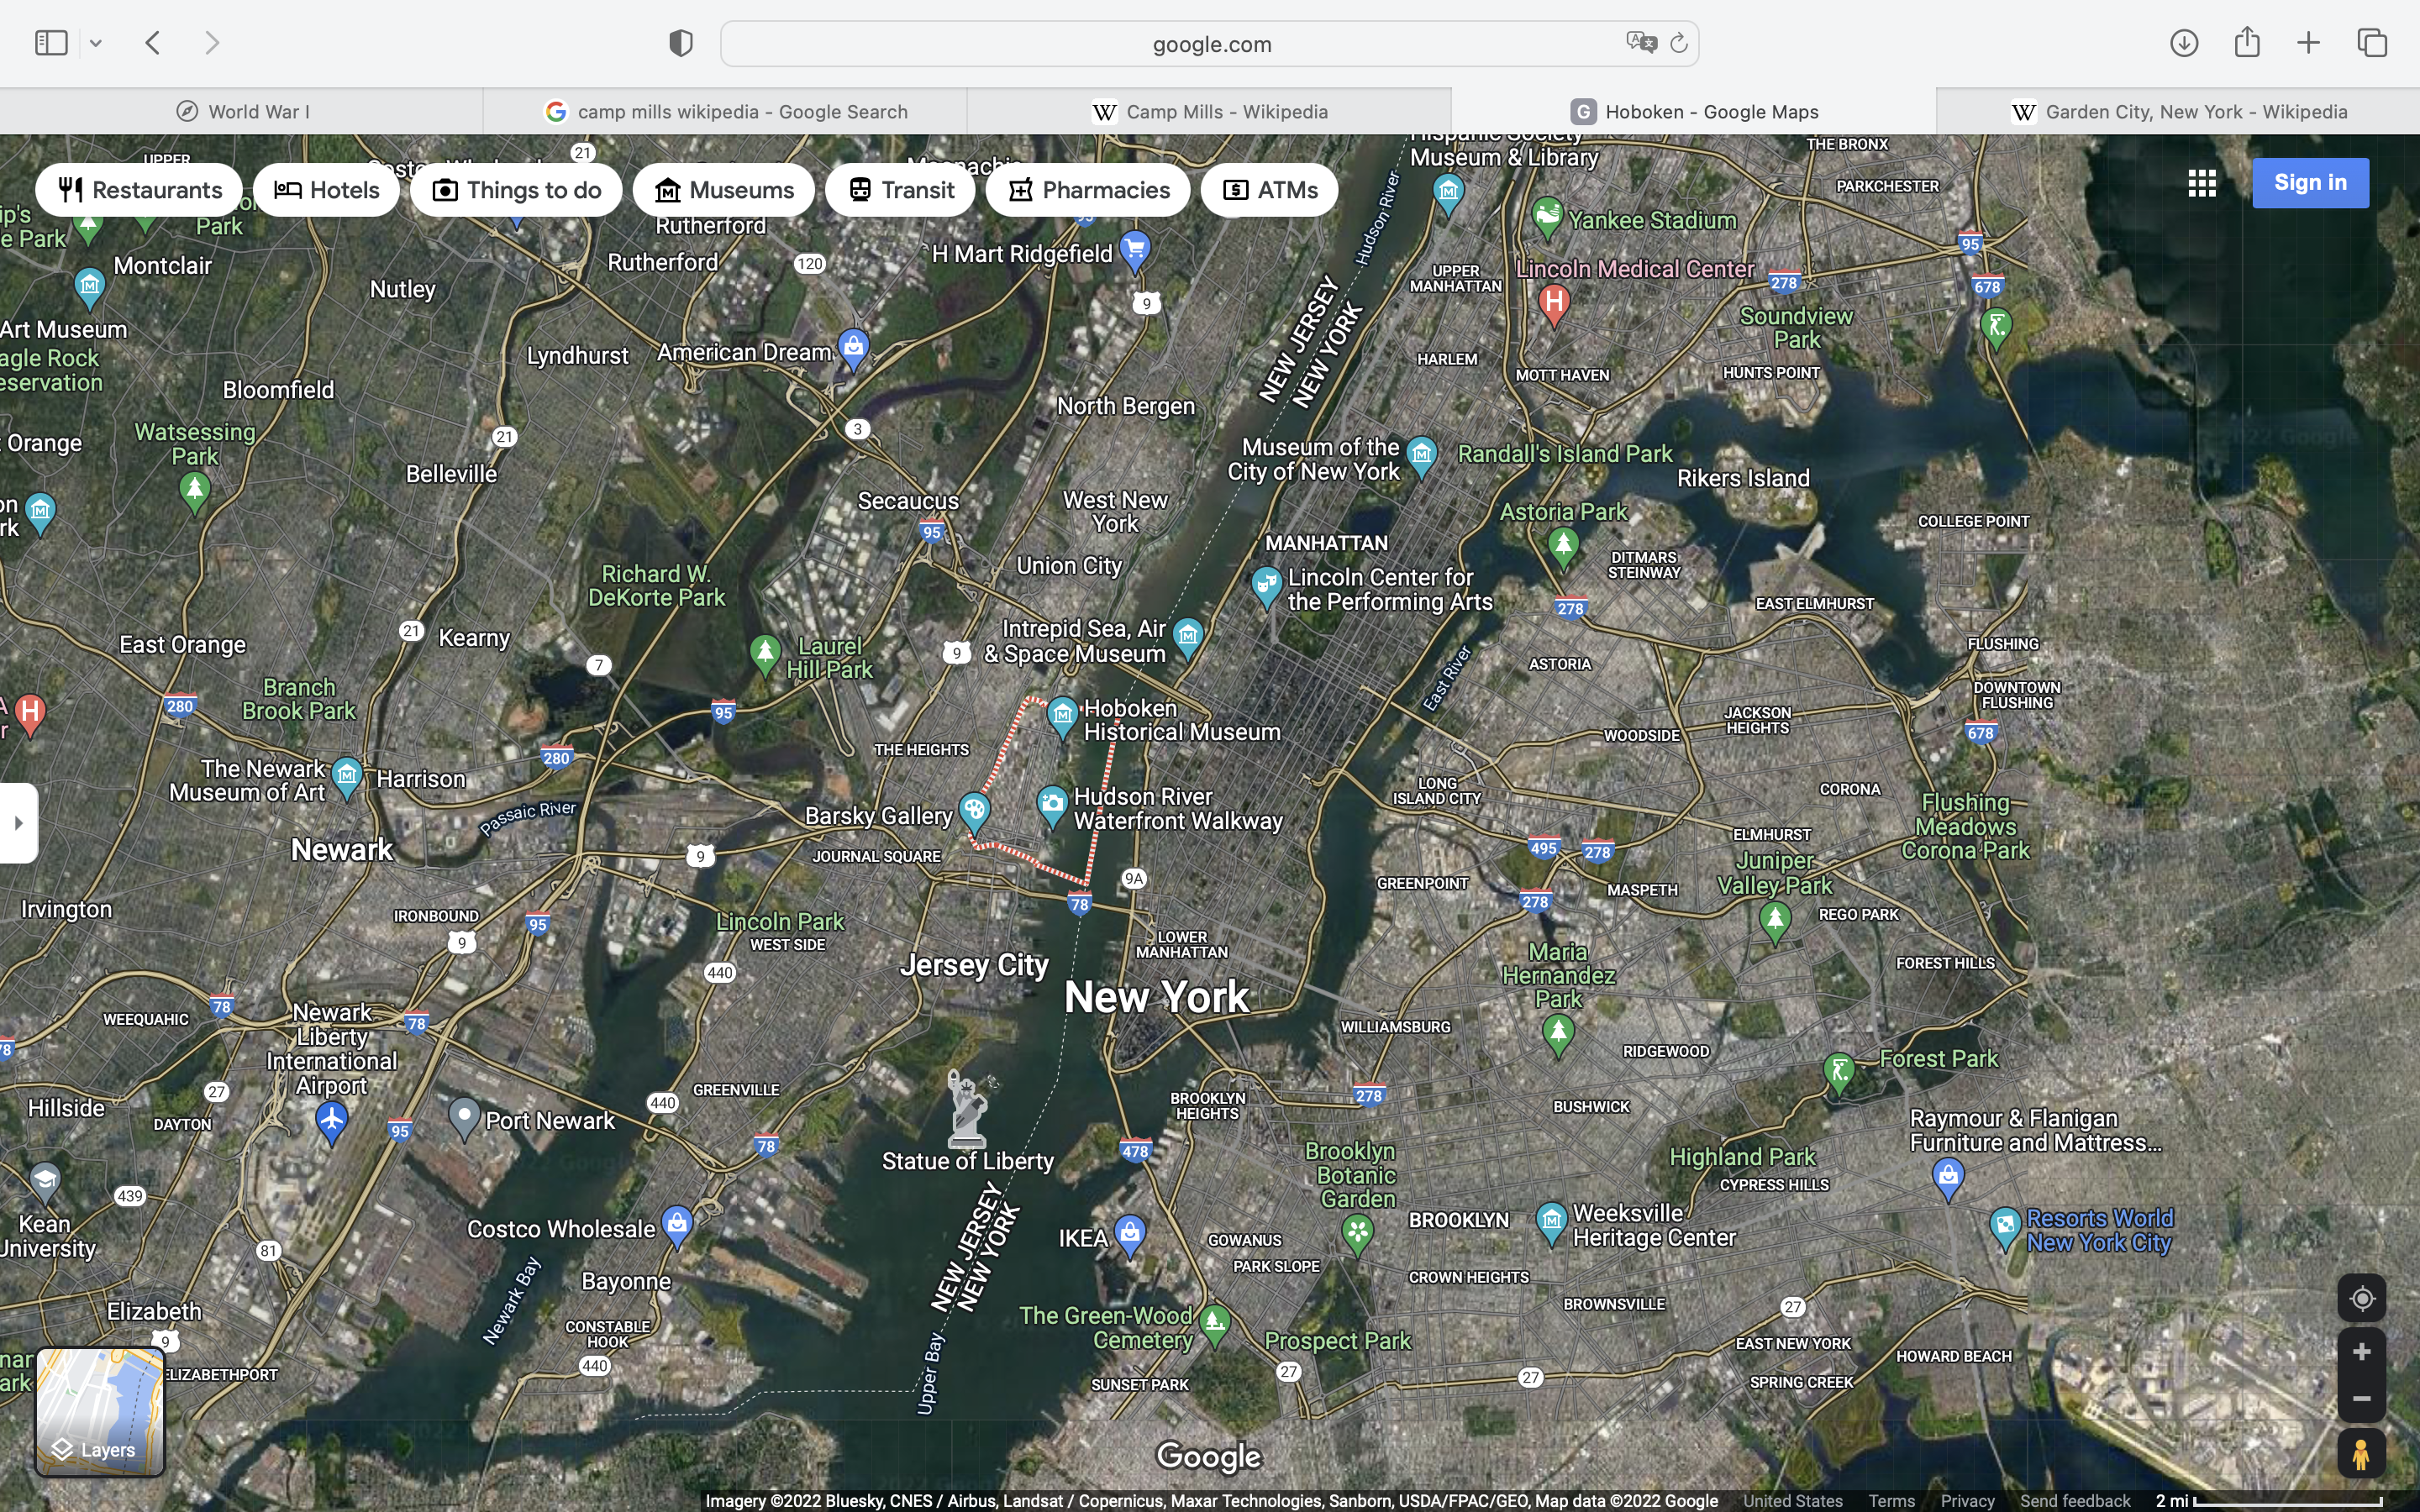The height and width of the screenshot is (1512, 2420).
Task: Toggle the Layers map type thumbnail
Action: (x=100, y=1411)
